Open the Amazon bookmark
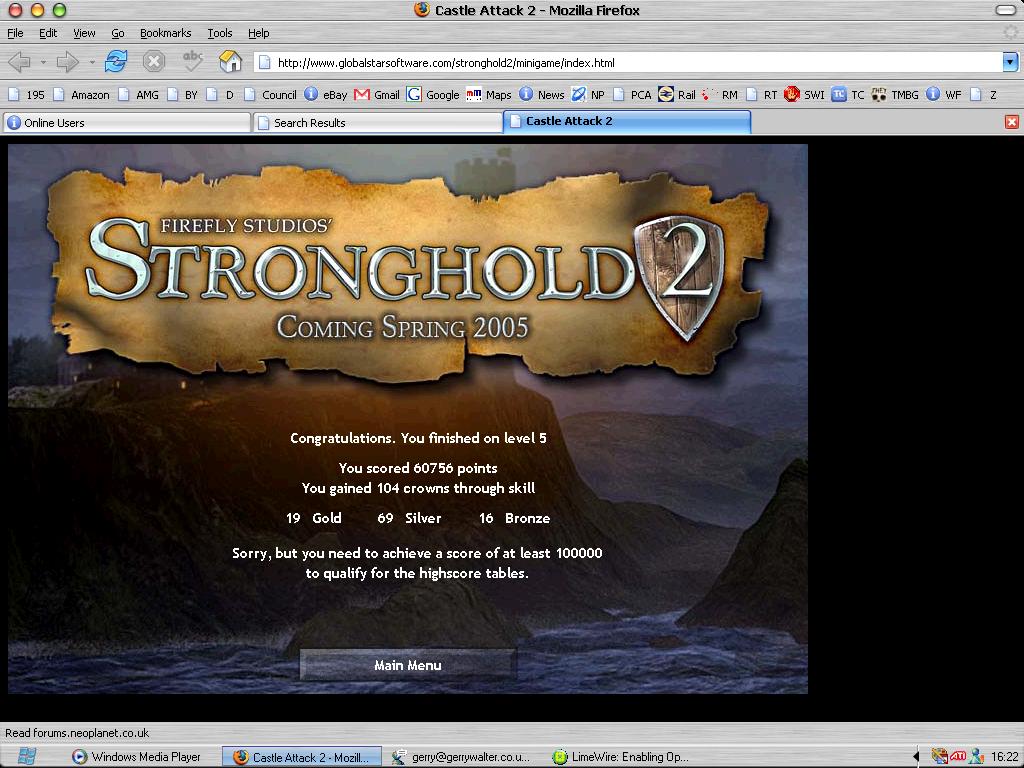1024x768 pixels. coord(82,95)
